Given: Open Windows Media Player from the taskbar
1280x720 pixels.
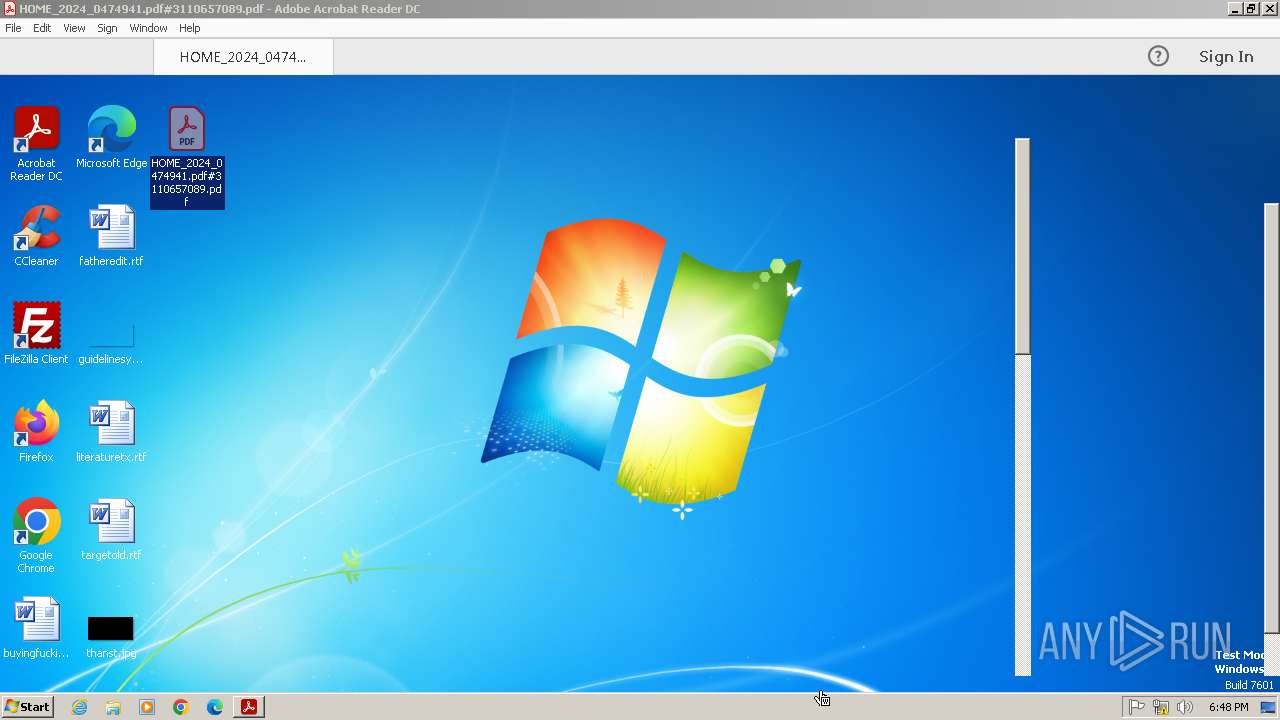Looking at the screenshot, I should [147, 707].
